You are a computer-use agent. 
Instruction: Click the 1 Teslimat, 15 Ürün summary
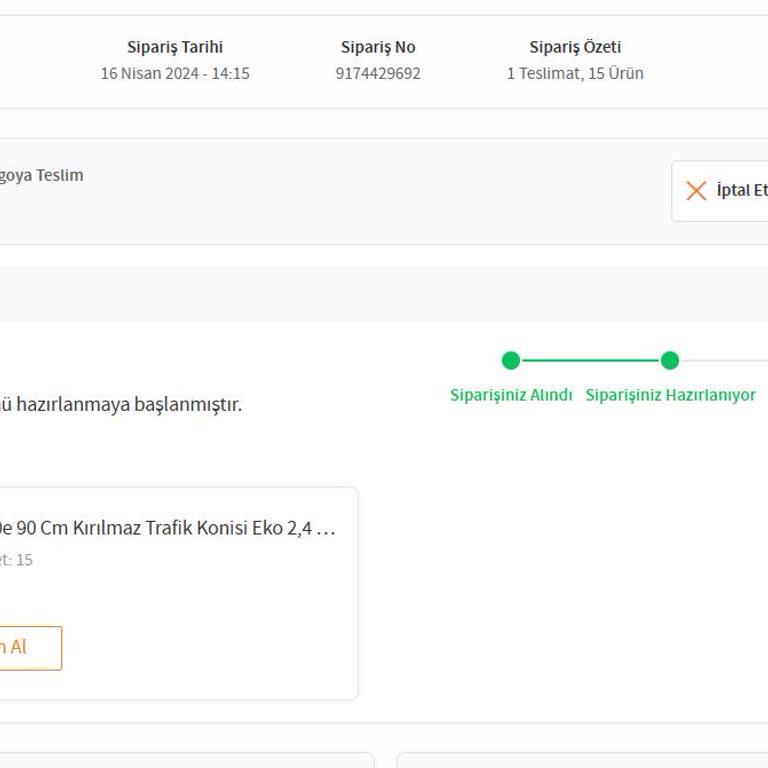point(575,73)
